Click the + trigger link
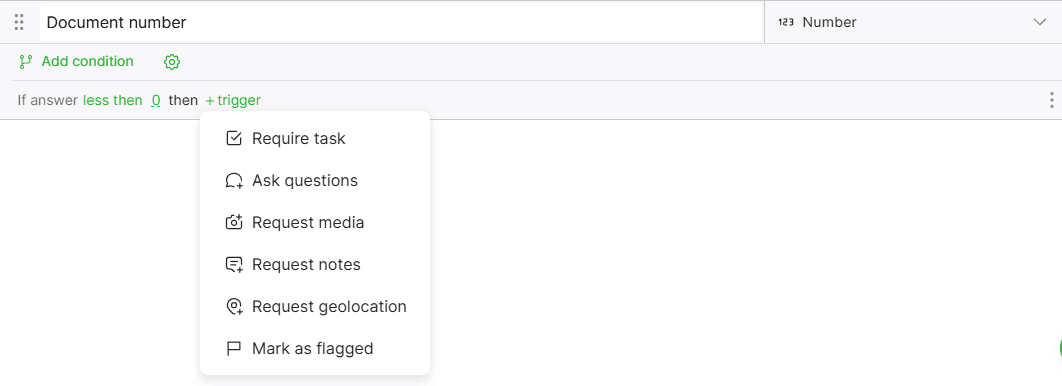 233,100
